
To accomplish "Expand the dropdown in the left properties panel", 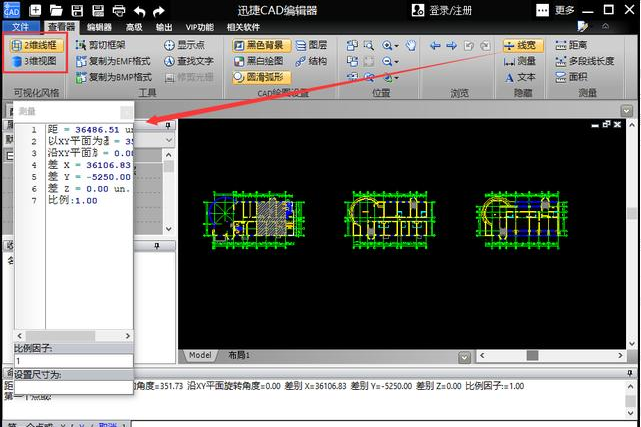I will tap(170, 142).
